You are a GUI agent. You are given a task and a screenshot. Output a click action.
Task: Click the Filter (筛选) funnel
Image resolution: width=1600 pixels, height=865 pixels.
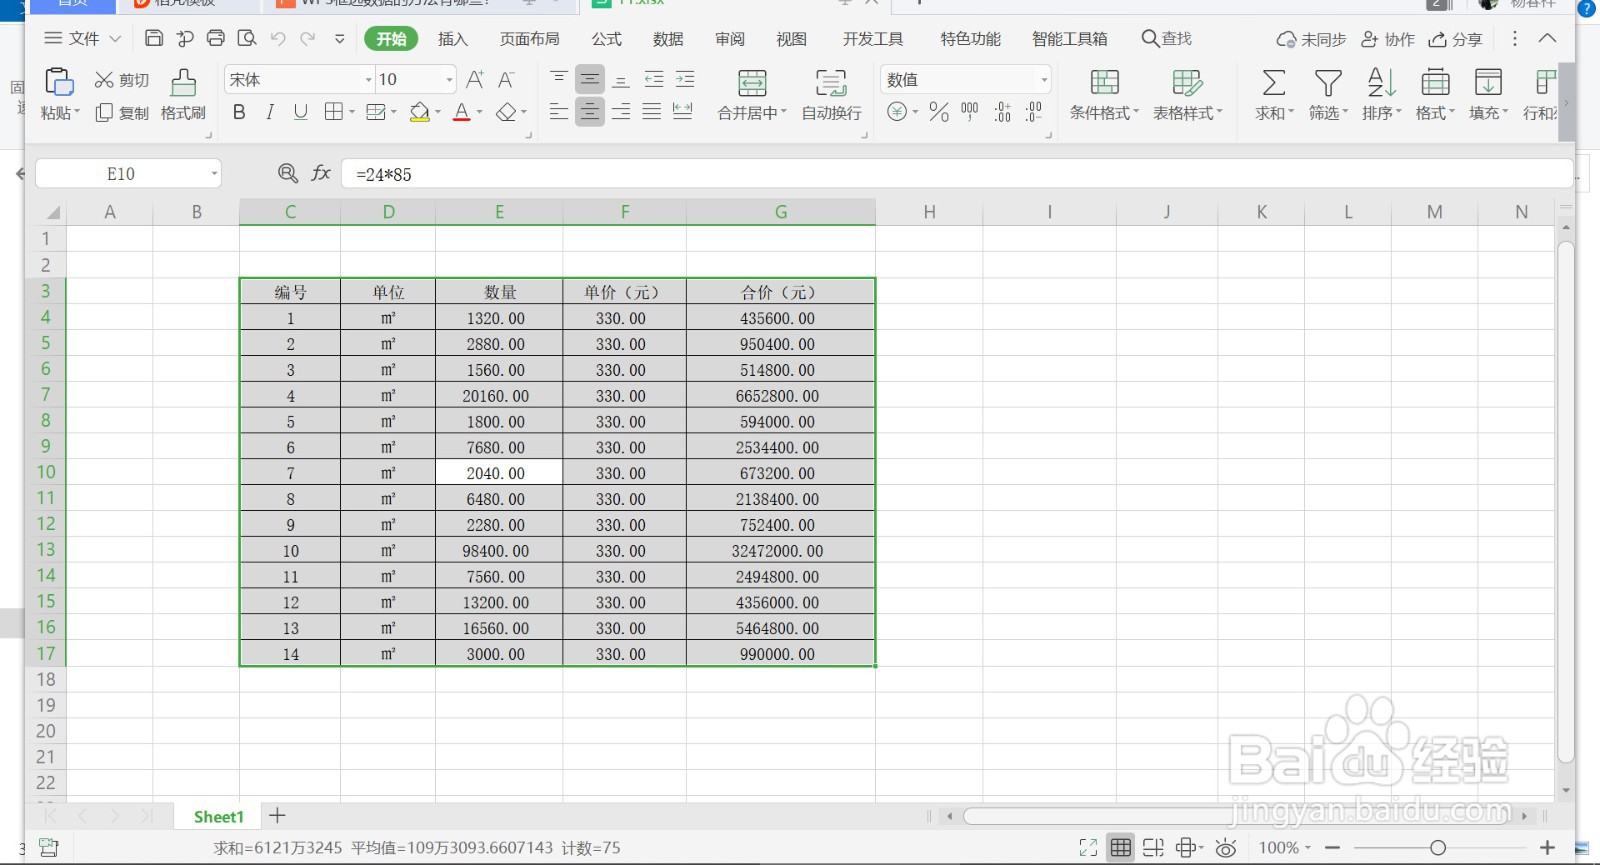[1328, 82]
